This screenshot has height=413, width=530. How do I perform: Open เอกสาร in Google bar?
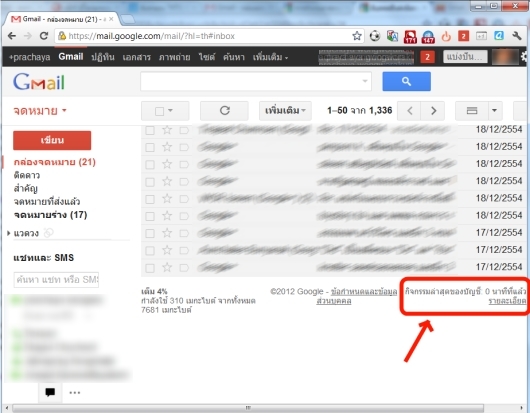tap(137, 57)
